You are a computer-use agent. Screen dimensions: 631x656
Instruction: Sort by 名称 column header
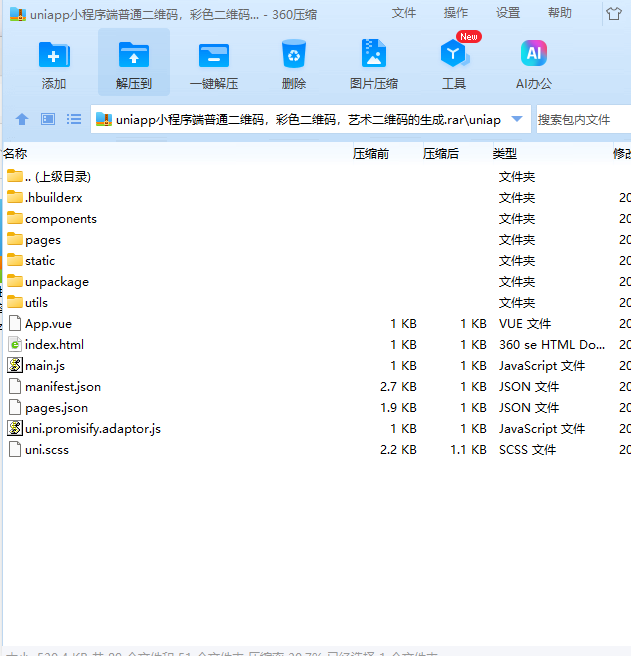pos(15,154)
